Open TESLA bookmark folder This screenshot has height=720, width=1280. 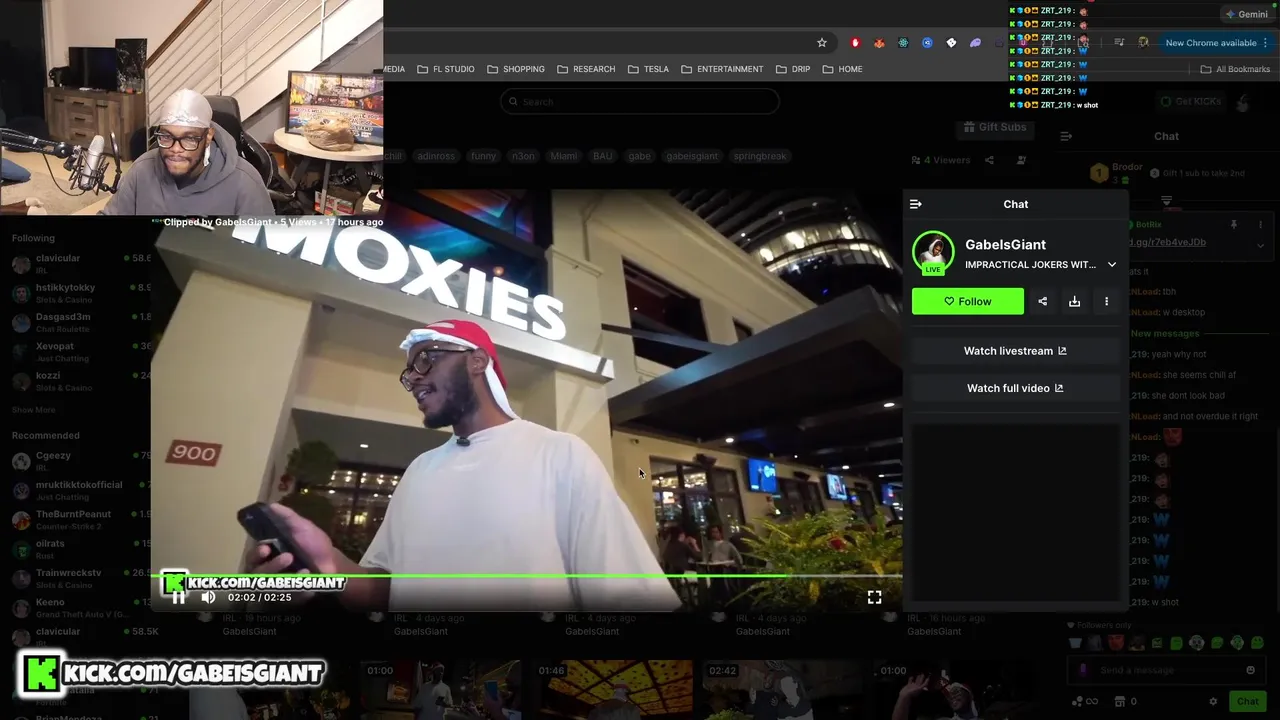pos(648,69)
